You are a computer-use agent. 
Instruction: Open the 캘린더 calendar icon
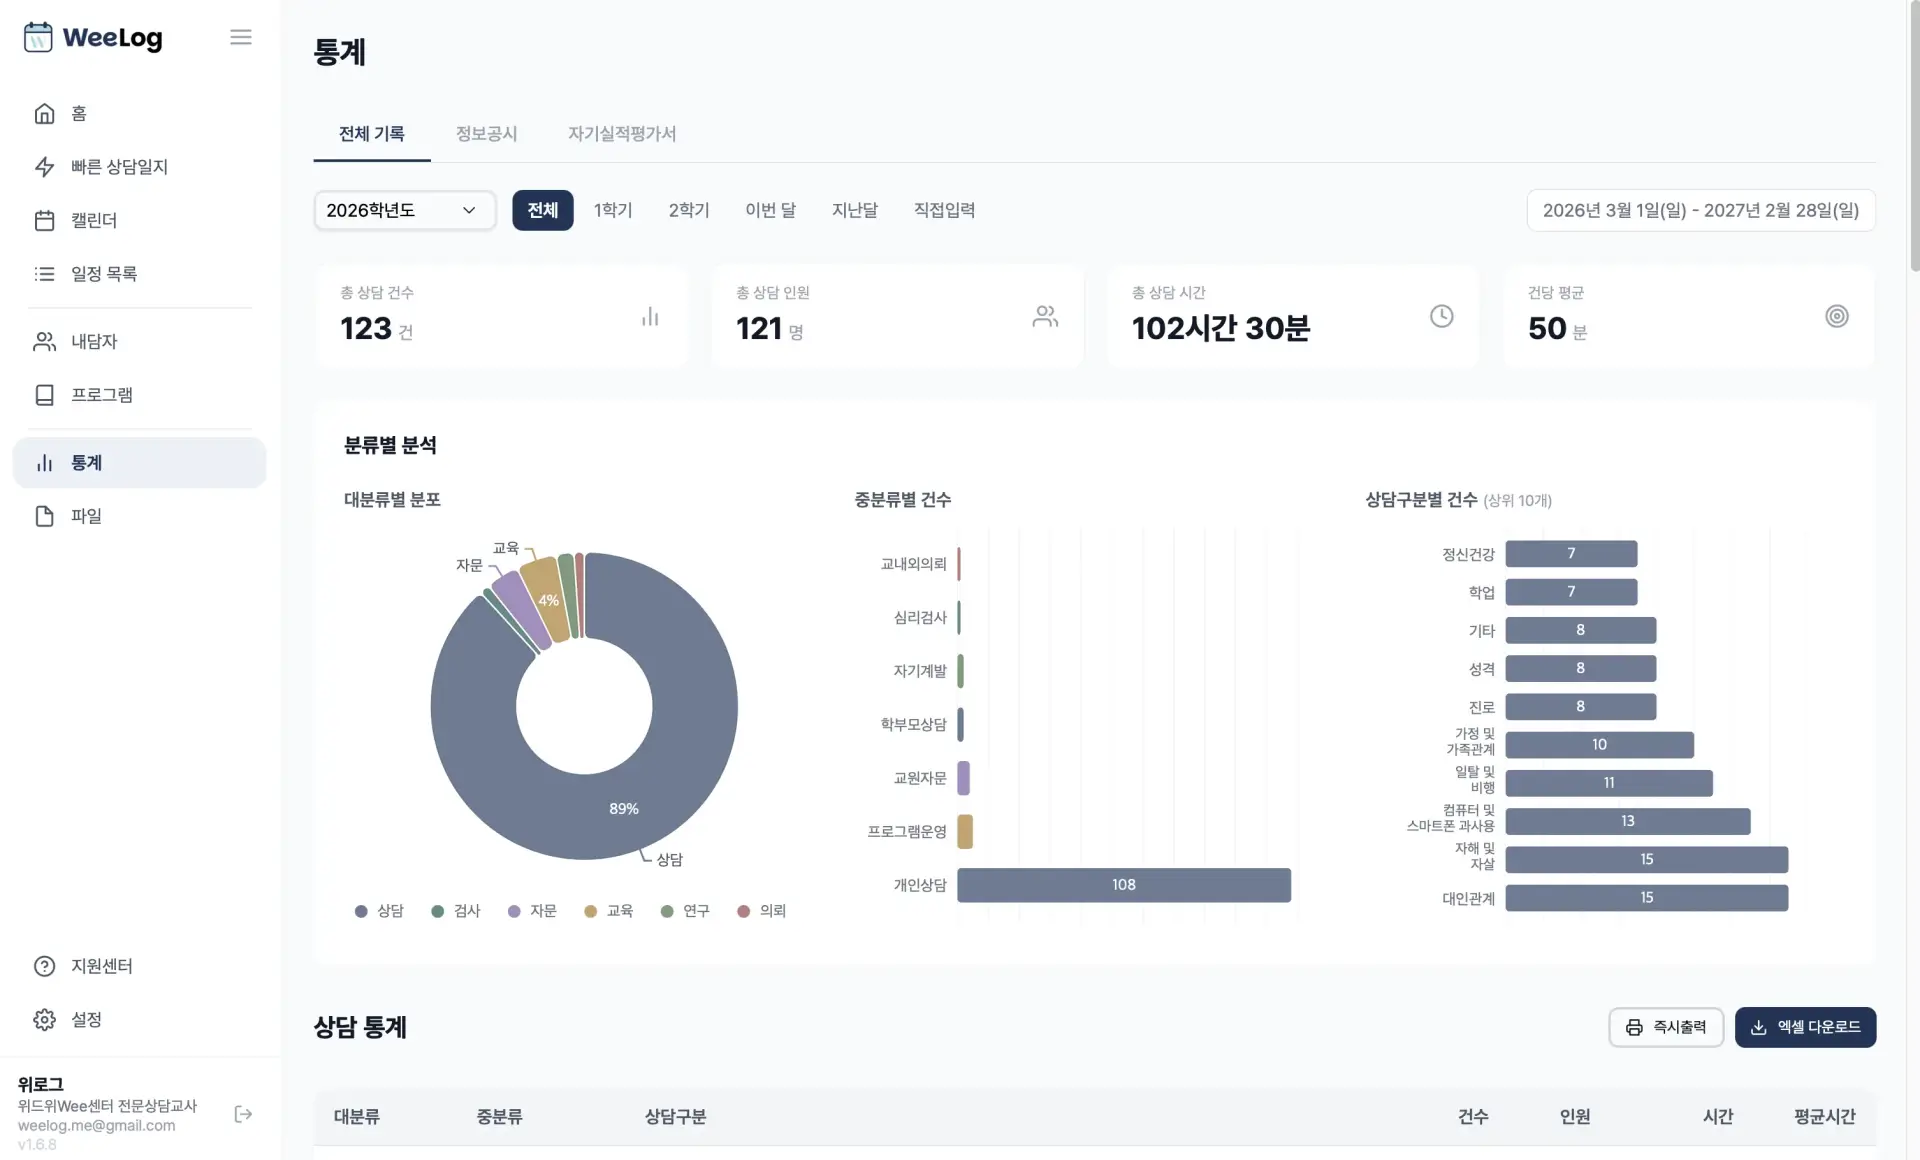coord(44,220)
